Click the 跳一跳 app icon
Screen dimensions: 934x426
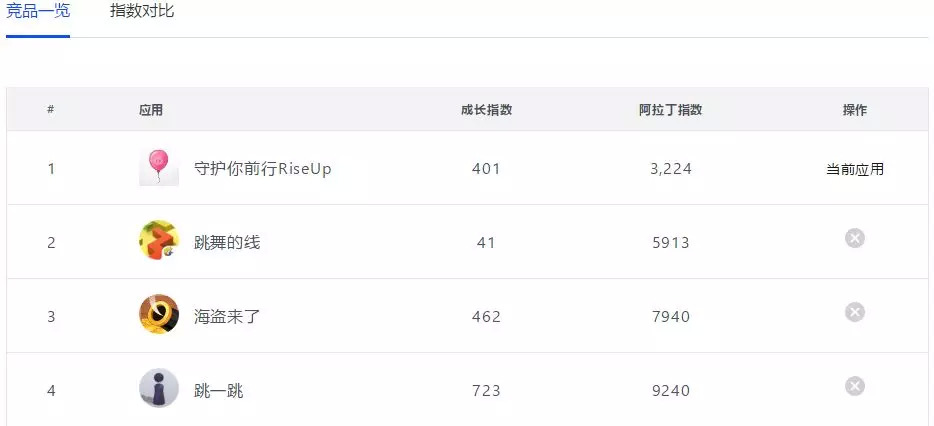coord(158,389)
